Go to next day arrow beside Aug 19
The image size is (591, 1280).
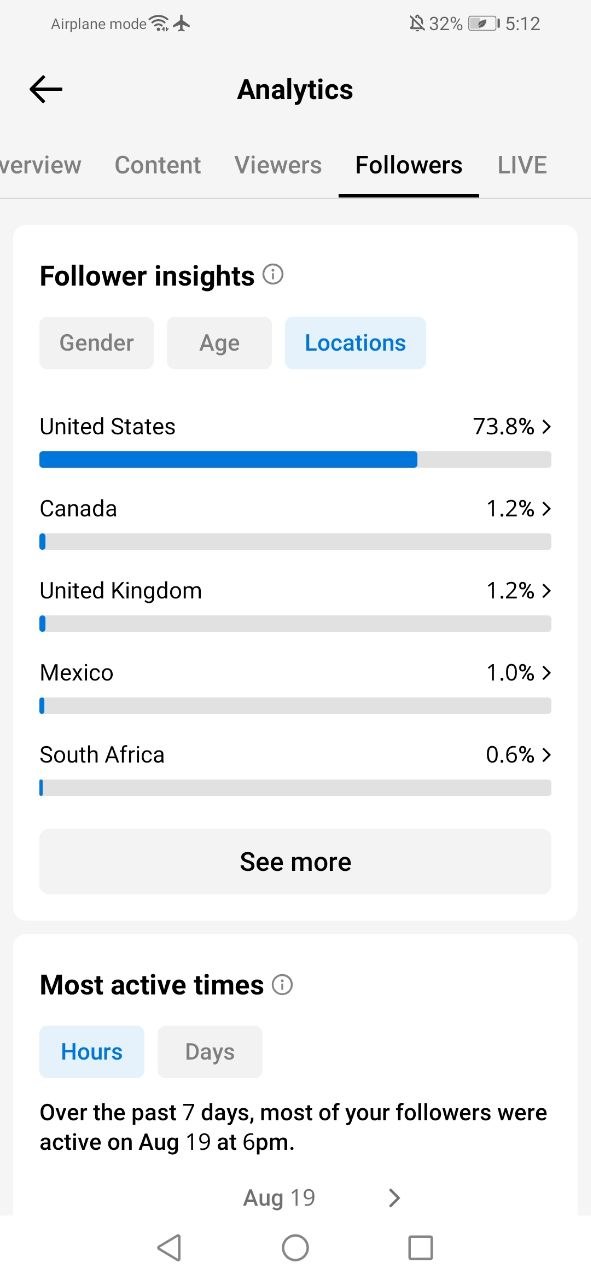[x=394, y=1198]
